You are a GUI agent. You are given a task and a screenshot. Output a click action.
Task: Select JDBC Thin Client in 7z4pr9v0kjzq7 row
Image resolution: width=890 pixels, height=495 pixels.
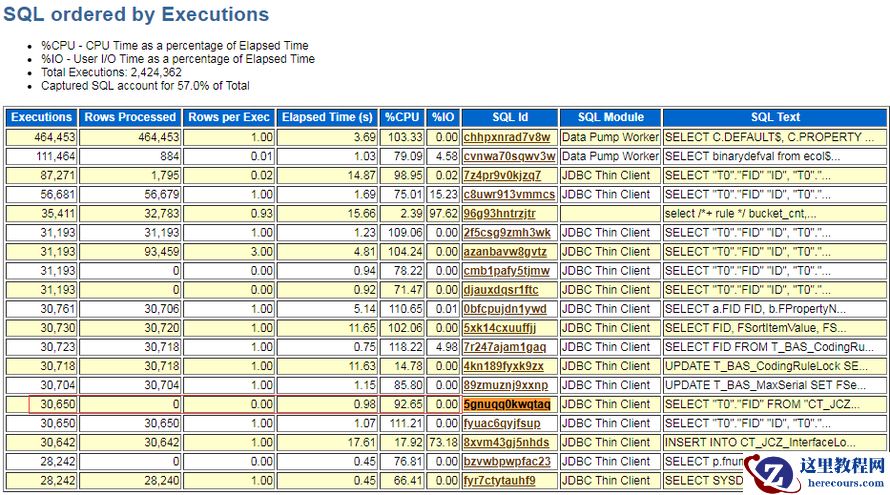[606, 175]
